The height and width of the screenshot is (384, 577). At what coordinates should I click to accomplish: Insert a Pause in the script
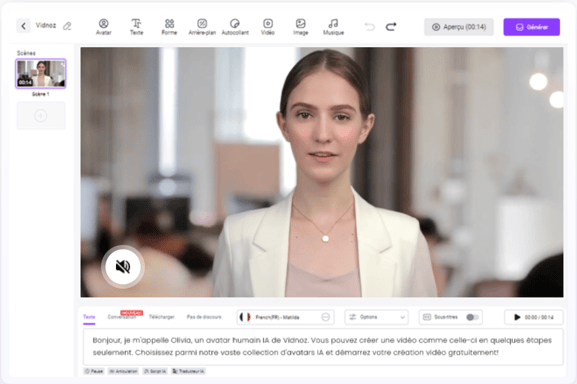[x=94, y=371]
